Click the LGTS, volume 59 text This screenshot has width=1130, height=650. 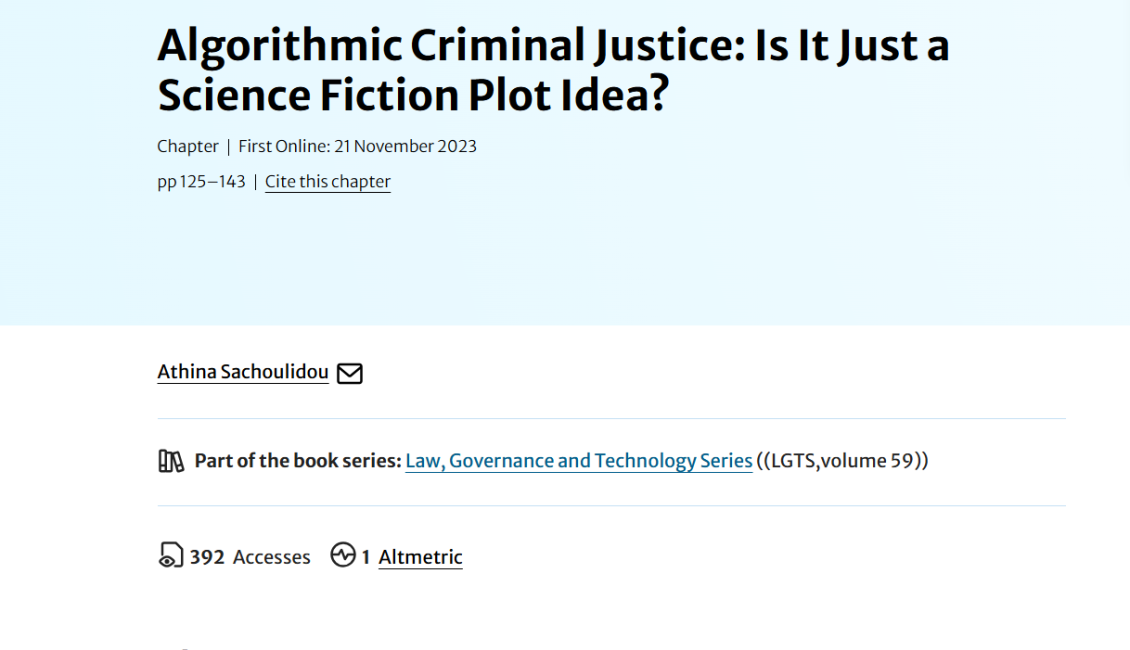(x=843, y=461)
